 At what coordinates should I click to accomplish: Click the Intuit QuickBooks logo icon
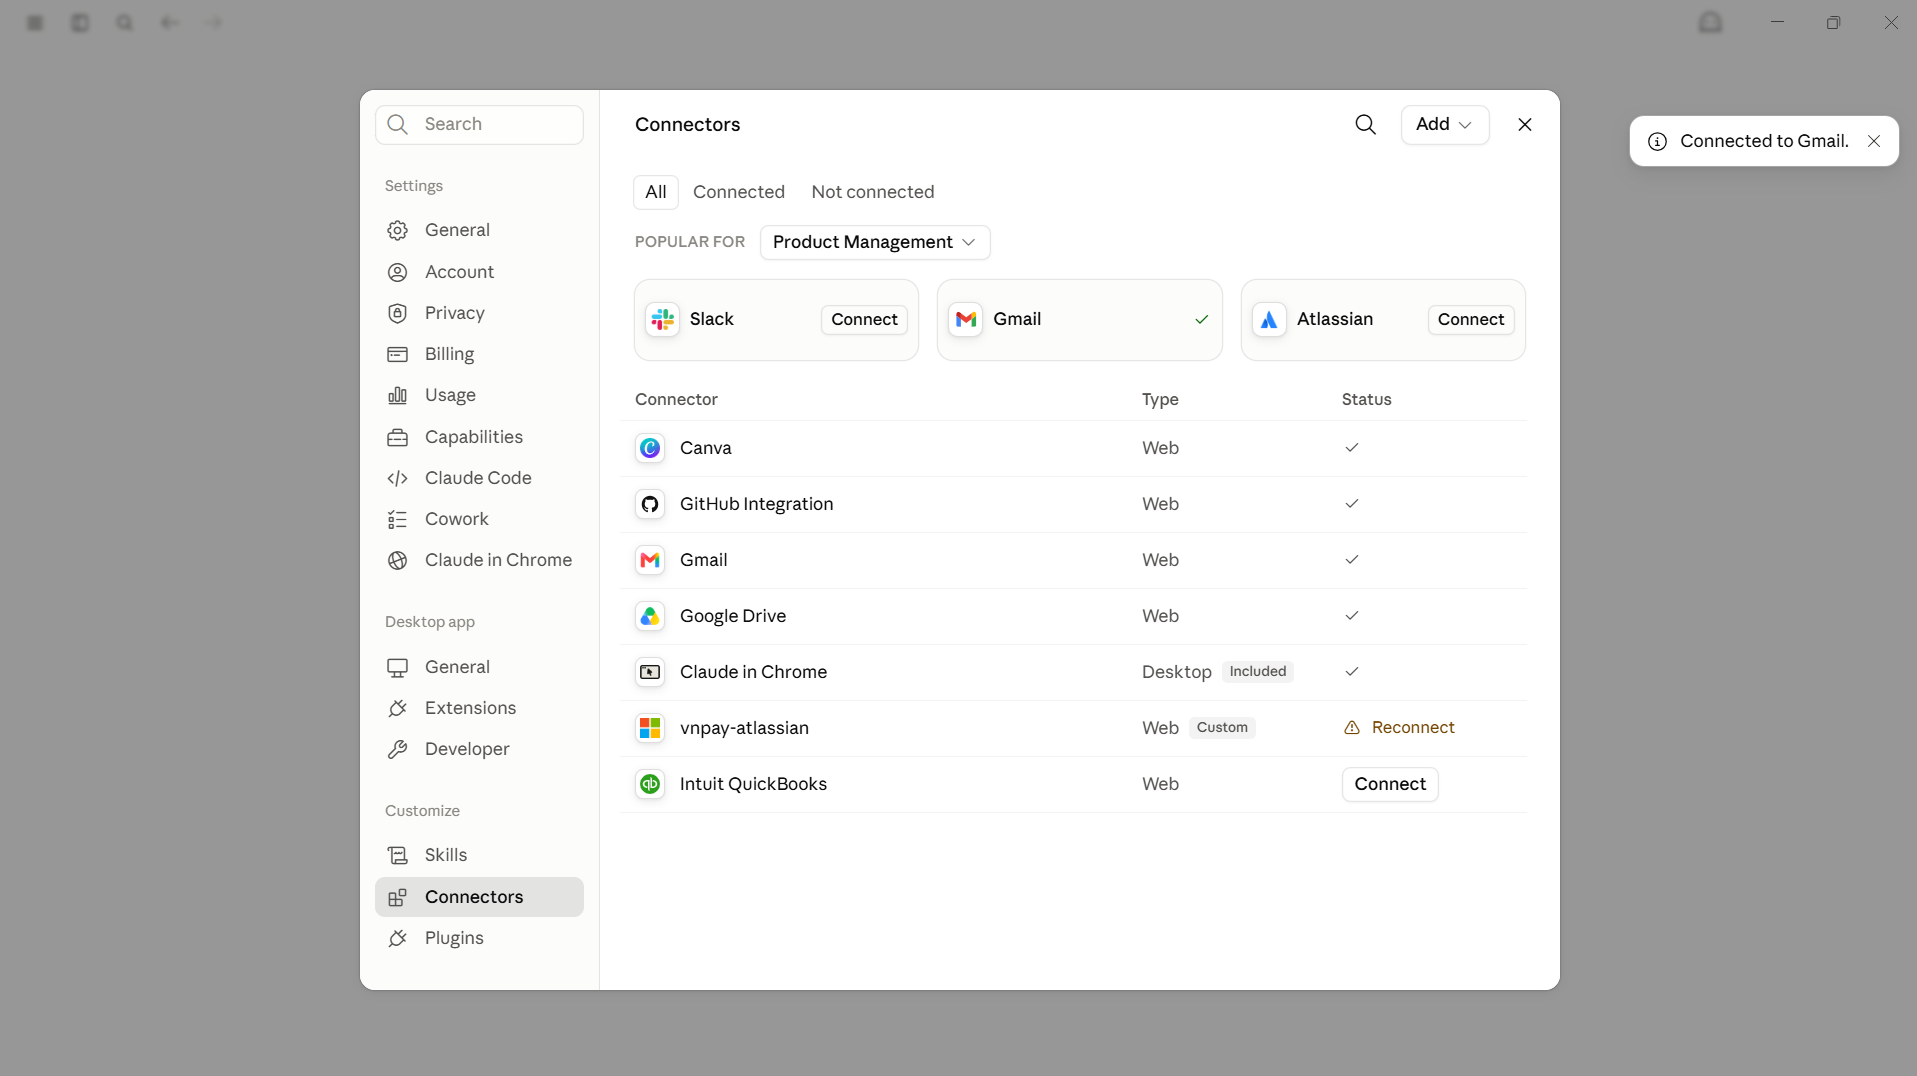click(650, 784)
